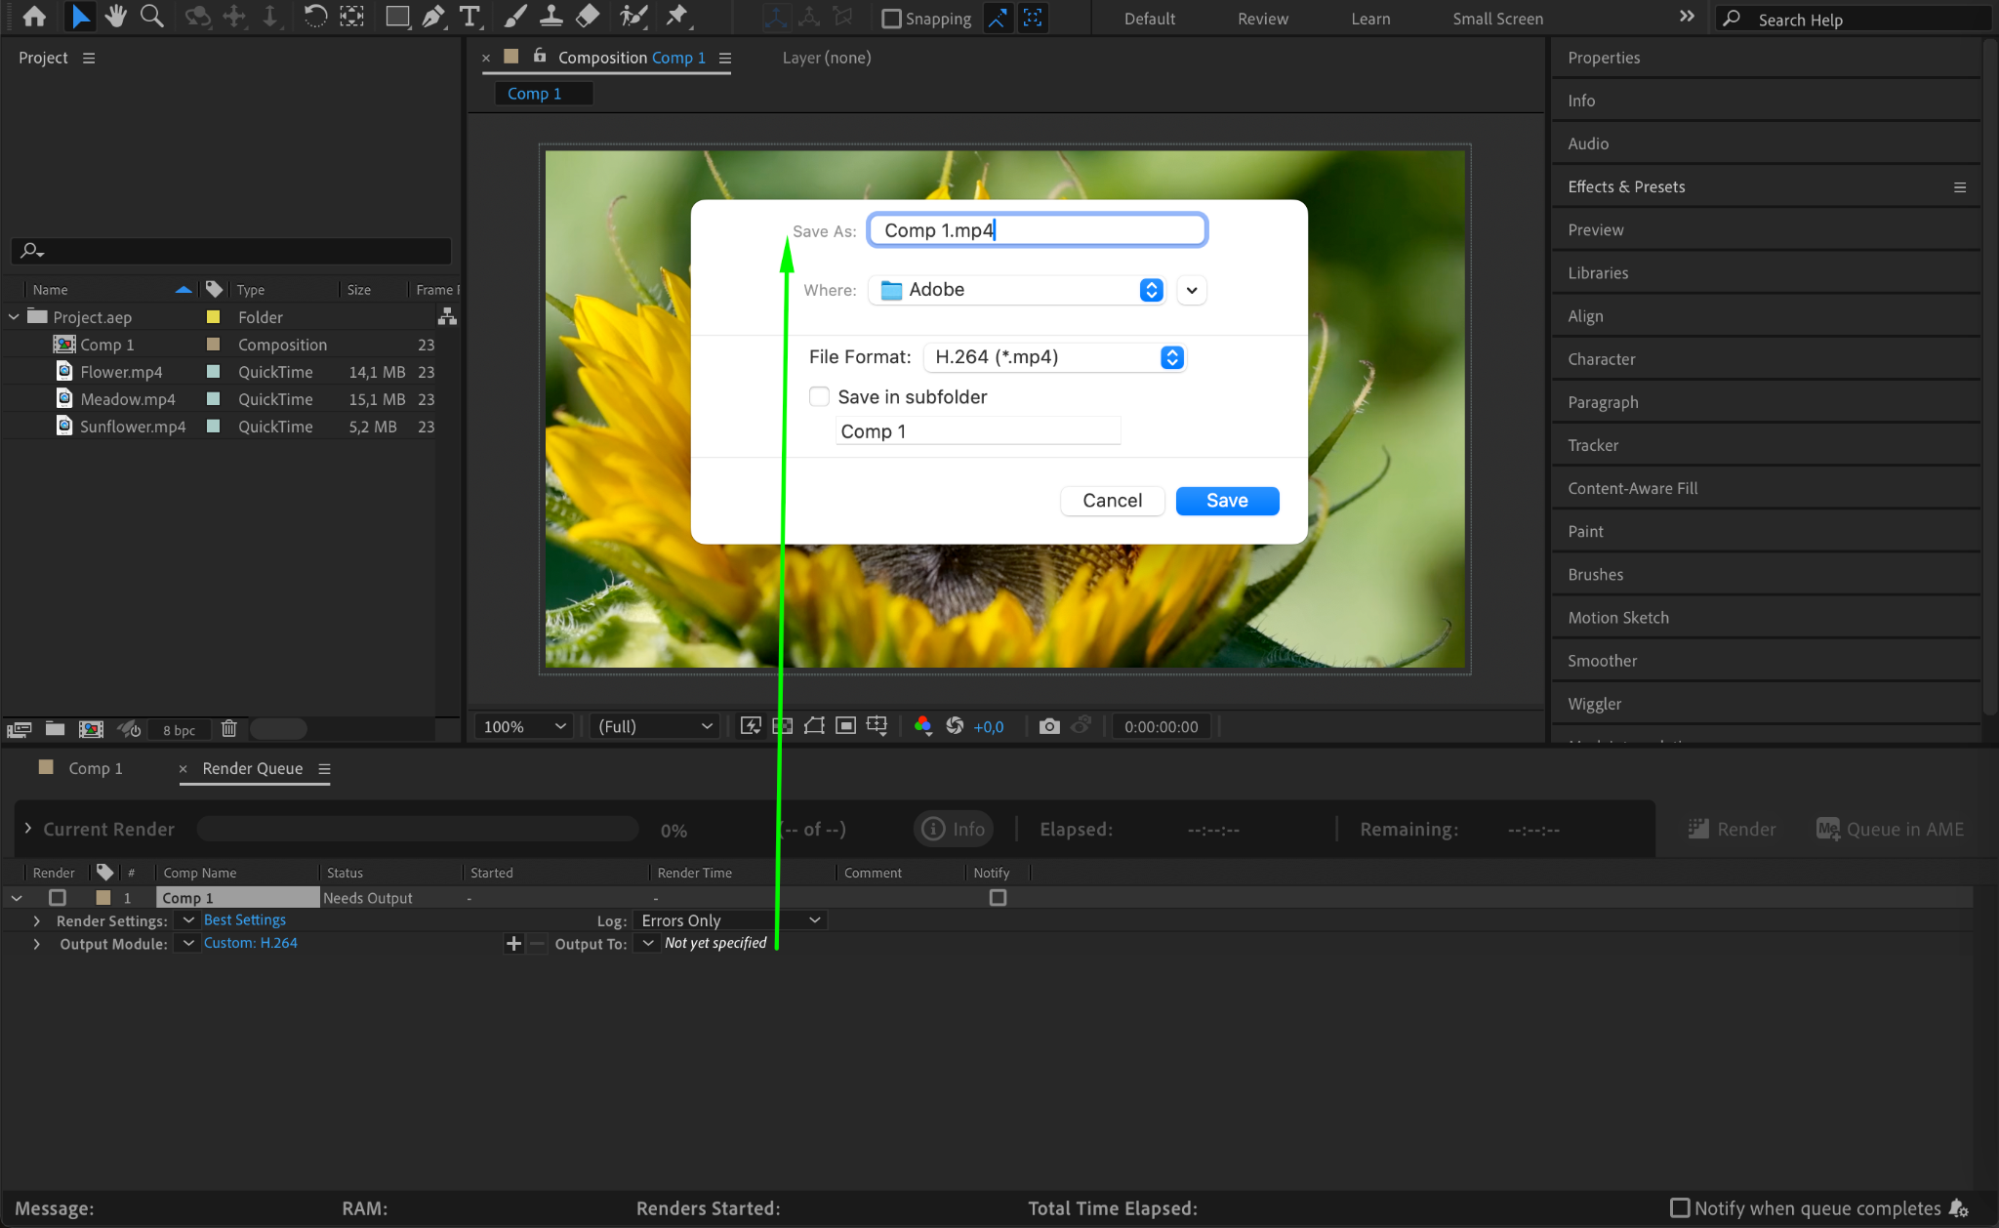The height and width of the screenshot is (1228, 1999).
Task: Click the Save As filename field
Action: (x=1036, y=231)
